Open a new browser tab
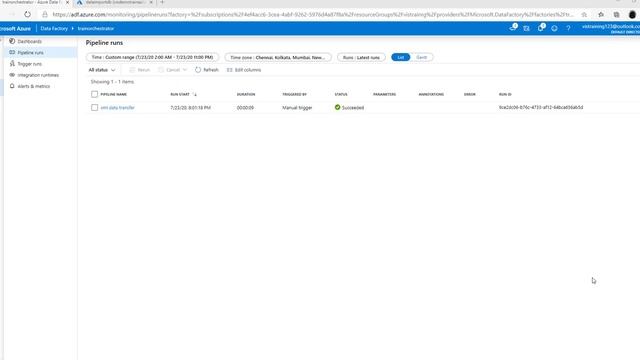This screenshot has width=640, height=360. [x=162, y=2]
